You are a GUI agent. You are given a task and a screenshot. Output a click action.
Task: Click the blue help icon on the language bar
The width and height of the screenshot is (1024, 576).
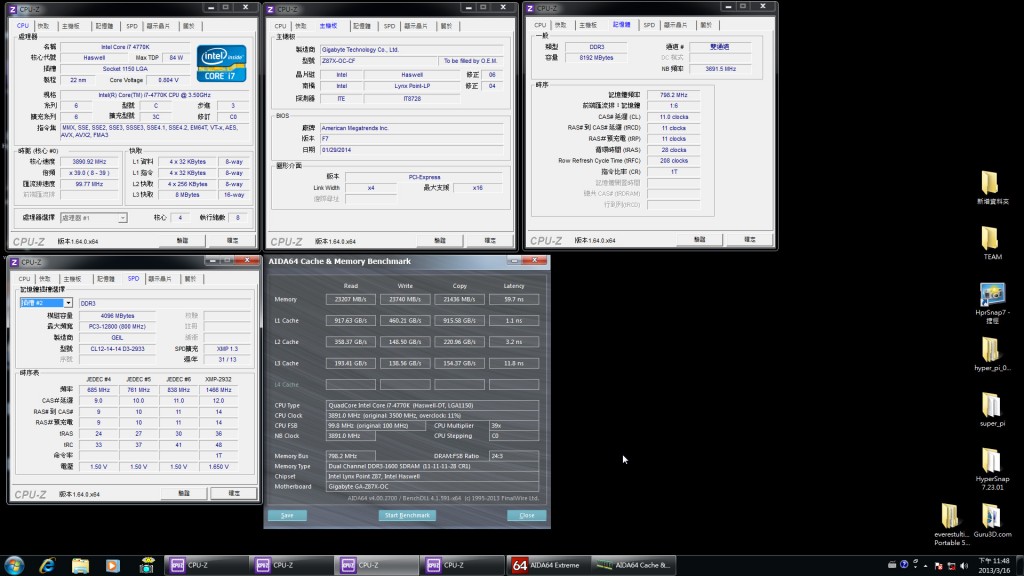[904, 564]
